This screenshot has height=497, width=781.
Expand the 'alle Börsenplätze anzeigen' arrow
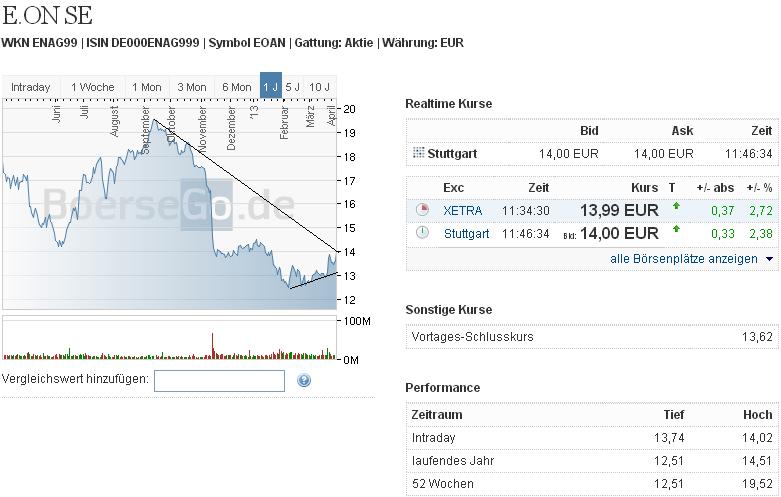(769, 259)
